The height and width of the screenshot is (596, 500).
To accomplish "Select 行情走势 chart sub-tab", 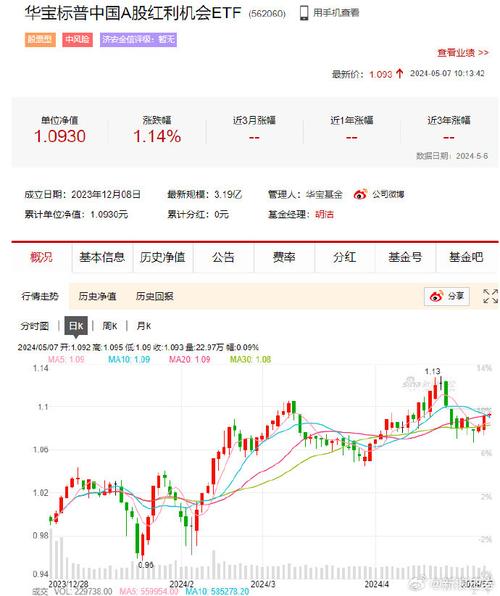I will pyautogui.click(x=40, y=296).
